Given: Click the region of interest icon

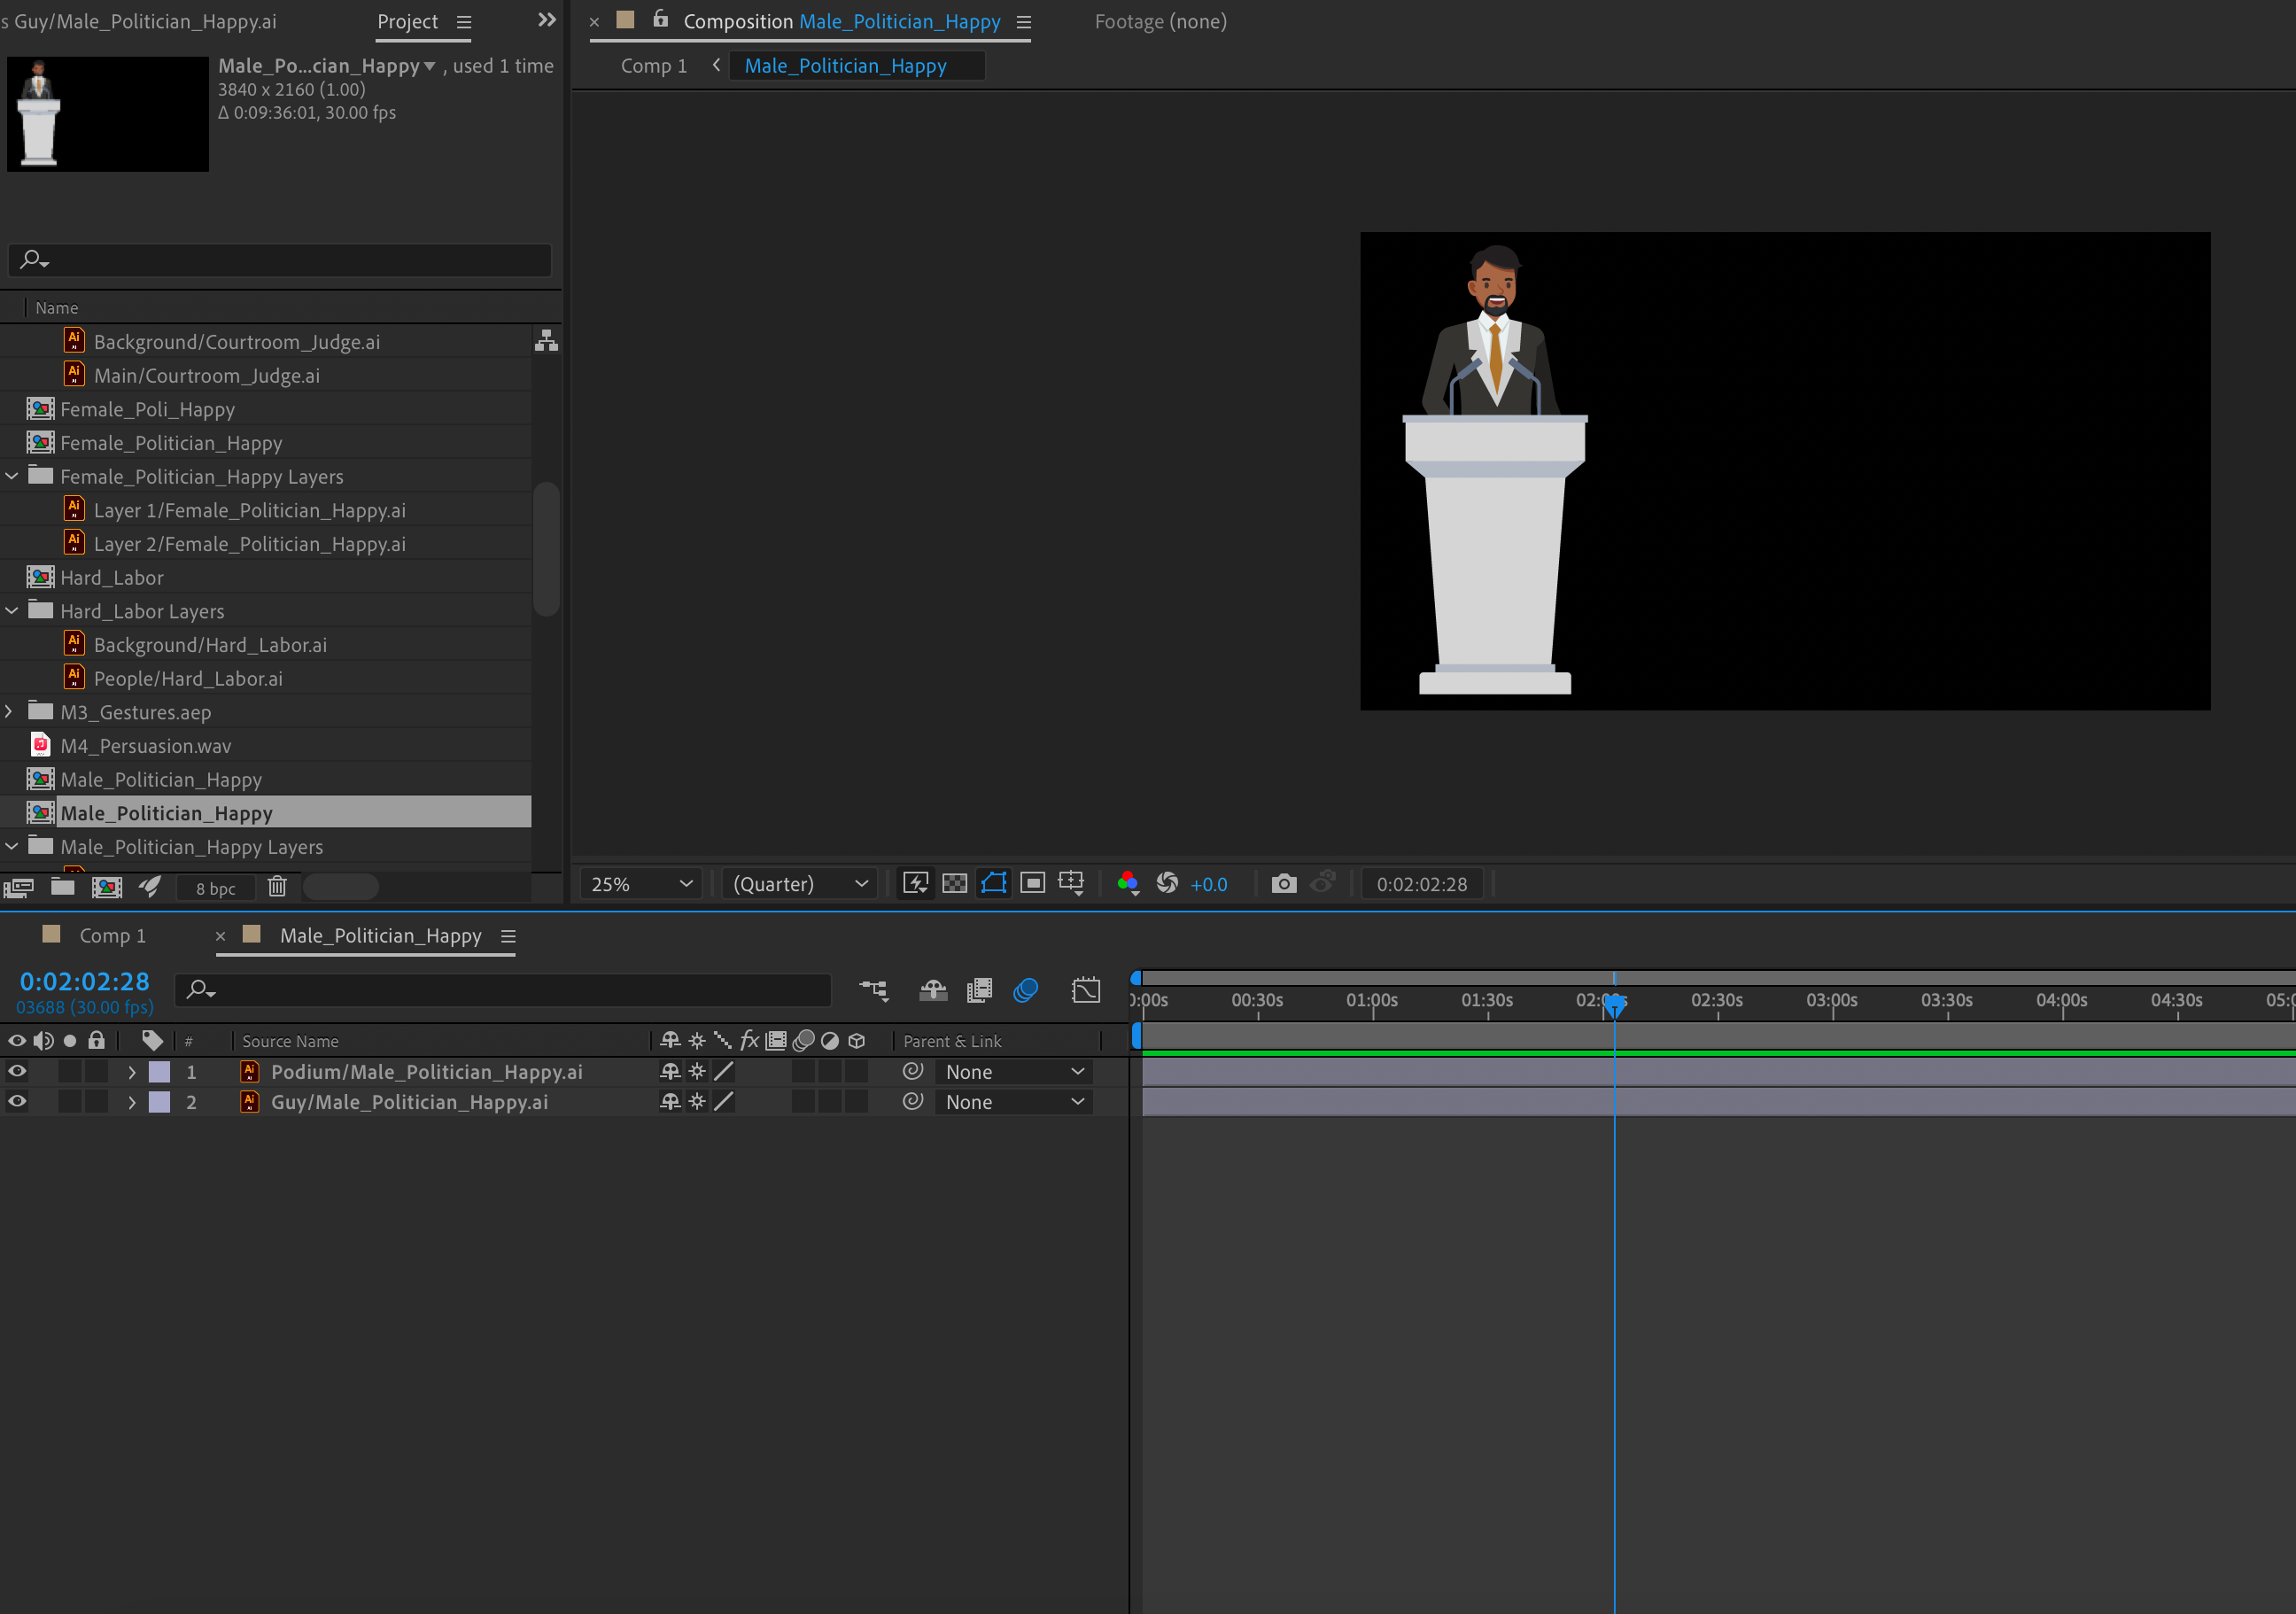Looking at the screenshot, I should click(1032, 883).
